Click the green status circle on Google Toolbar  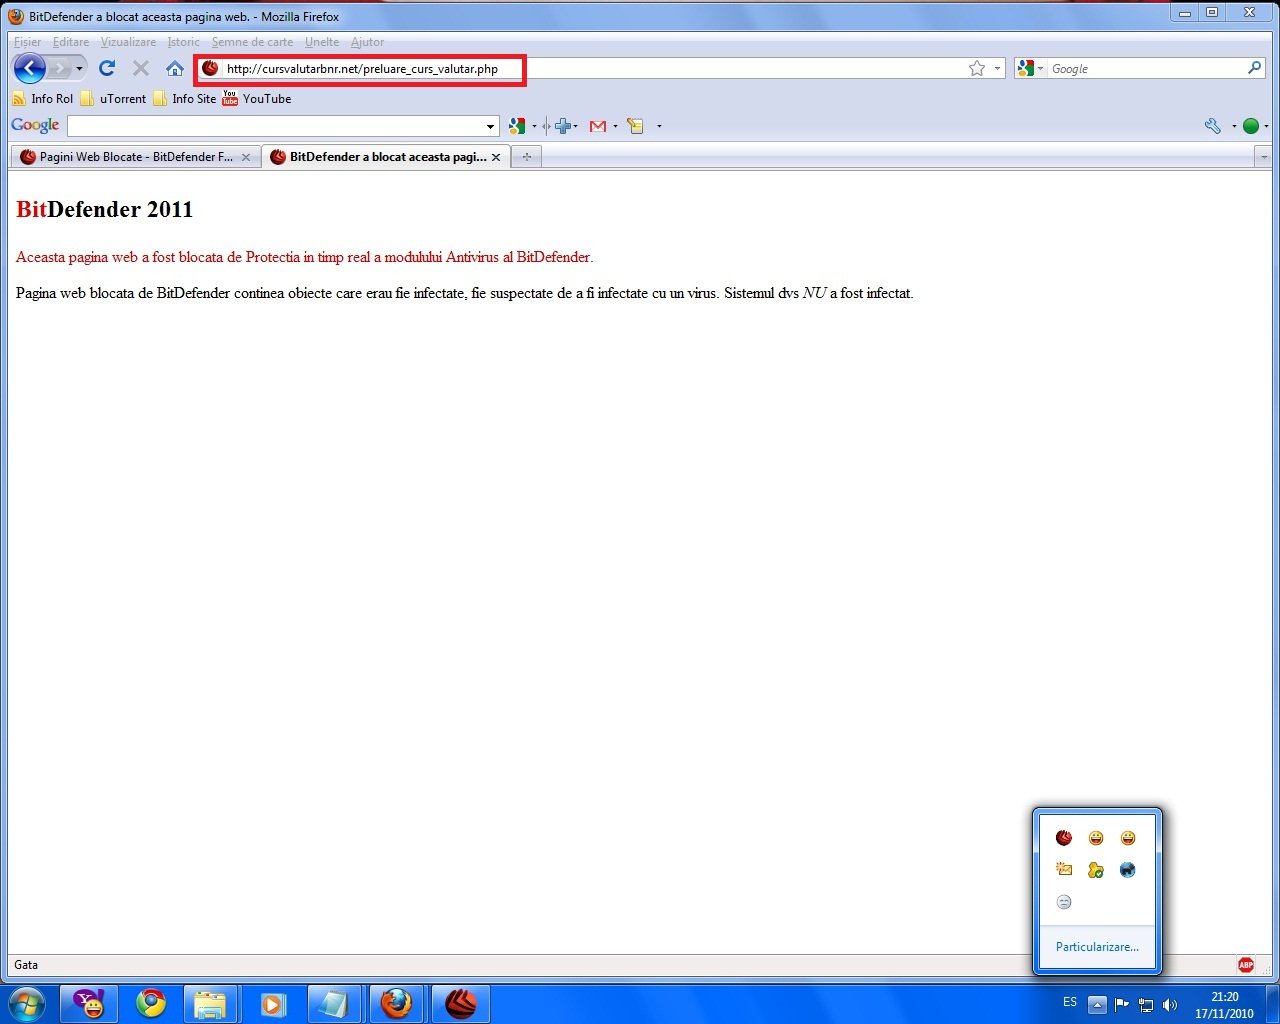point(1250,126)
